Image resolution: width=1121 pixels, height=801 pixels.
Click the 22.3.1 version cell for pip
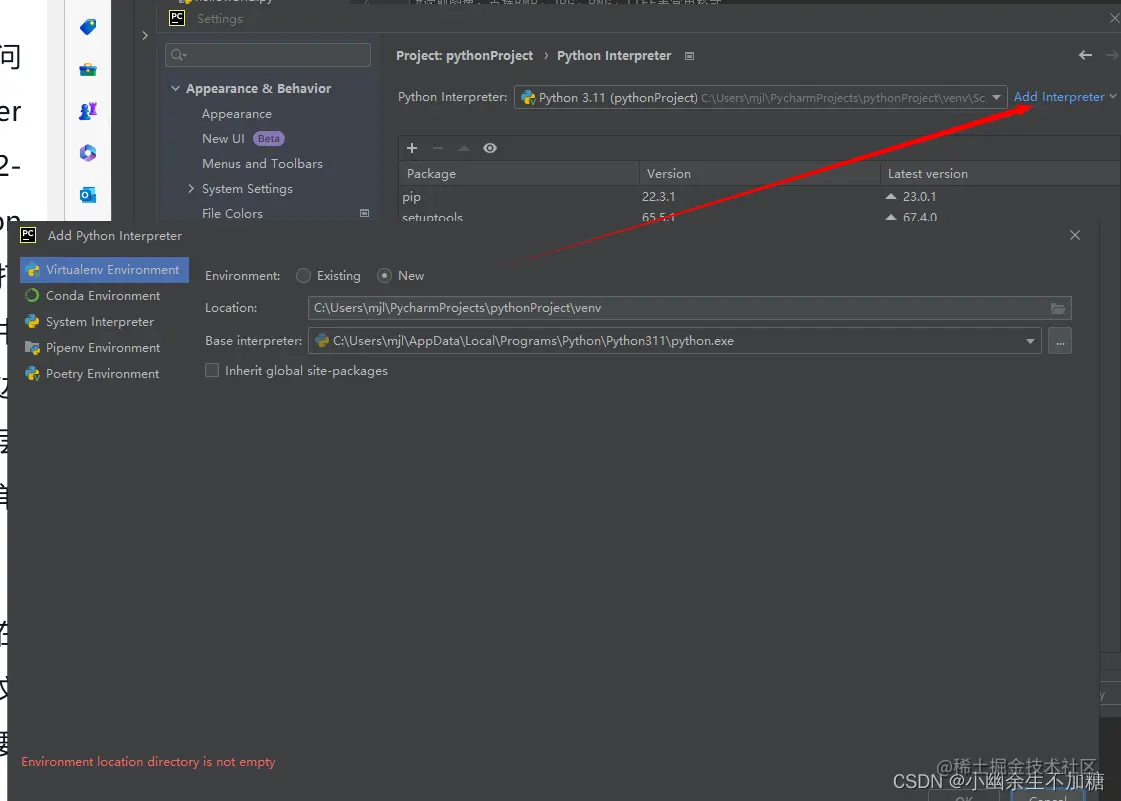pos(658,197)
